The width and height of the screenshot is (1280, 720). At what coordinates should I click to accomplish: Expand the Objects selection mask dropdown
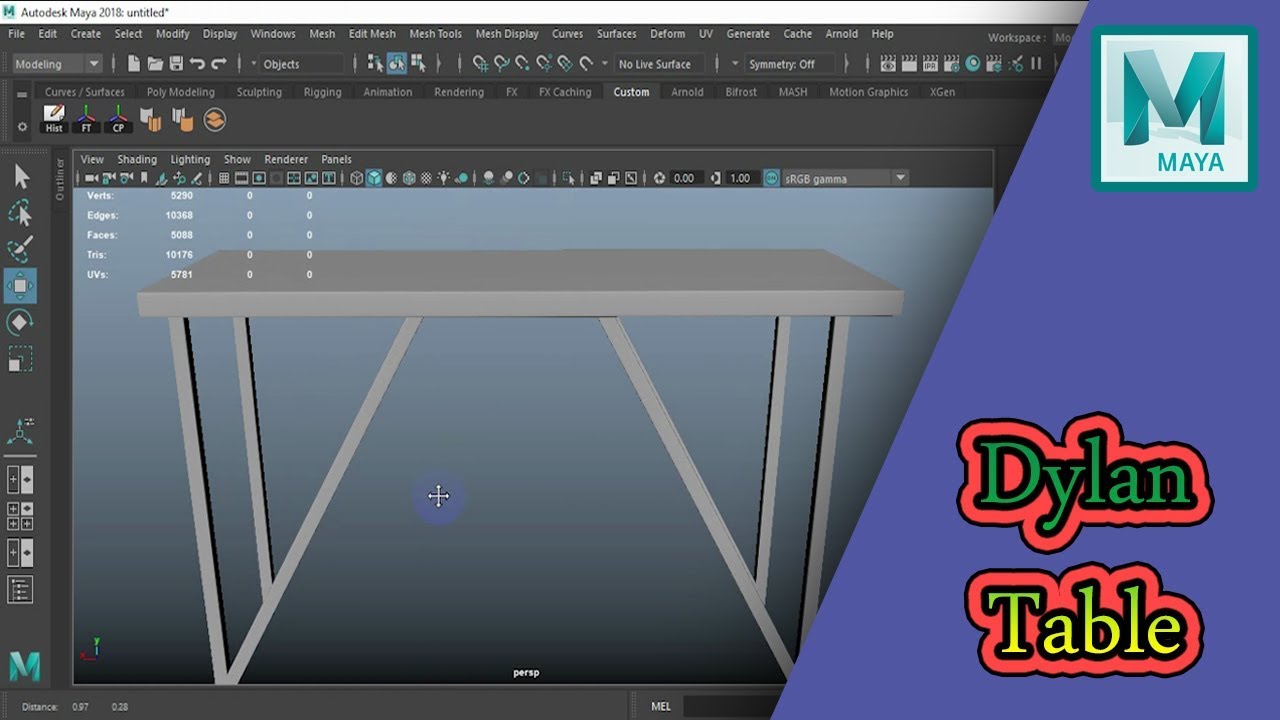301,64
